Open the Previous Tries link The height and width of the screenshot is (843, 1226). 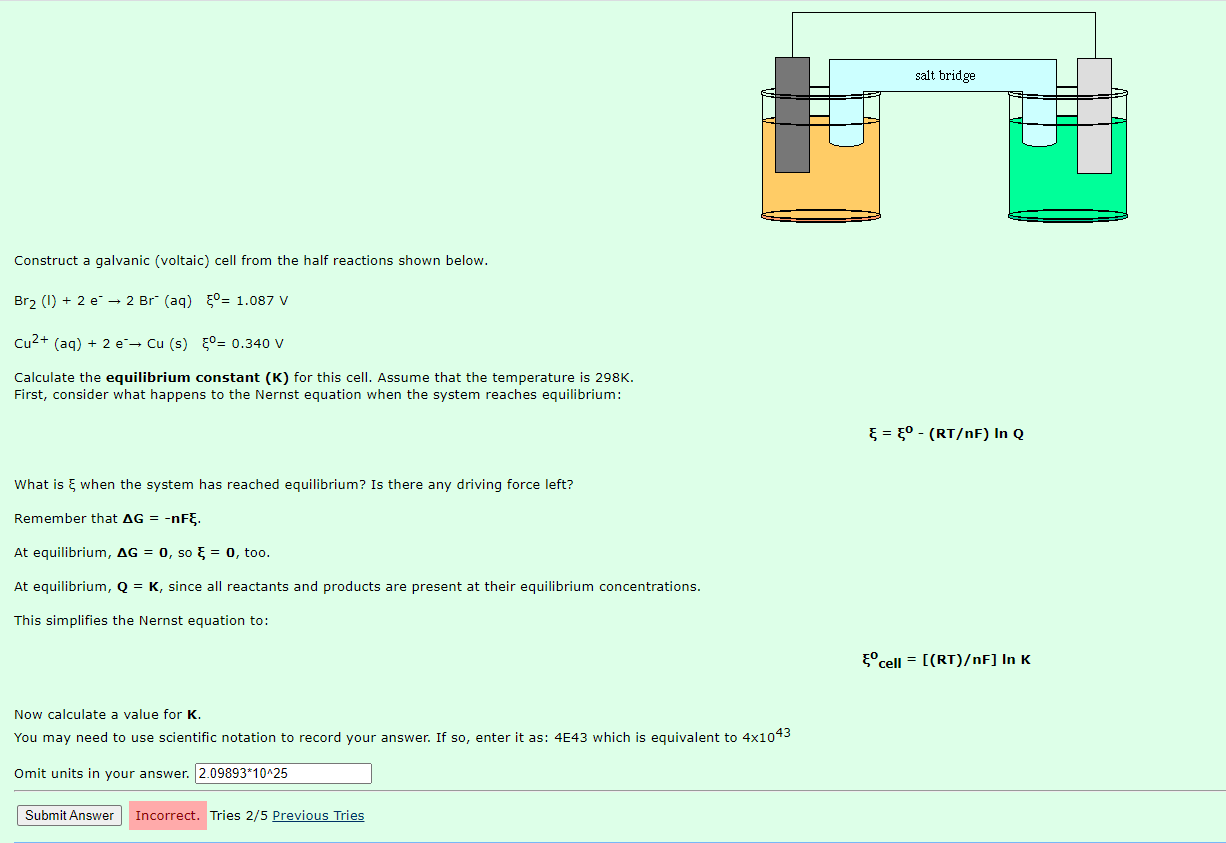click(x=318, y=815)
